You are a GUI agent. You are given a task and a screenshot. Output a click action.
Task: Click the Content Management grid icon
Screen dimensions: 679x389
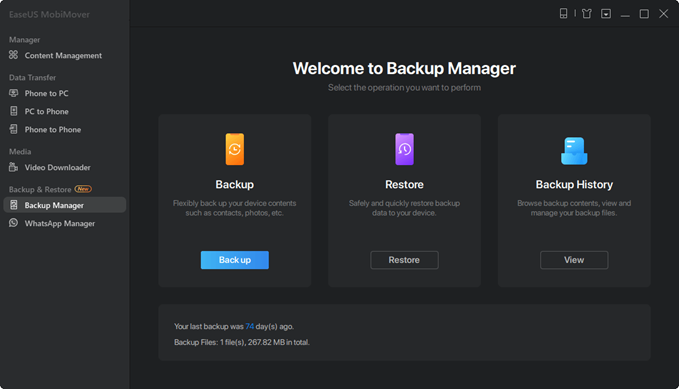pos(14,55)
